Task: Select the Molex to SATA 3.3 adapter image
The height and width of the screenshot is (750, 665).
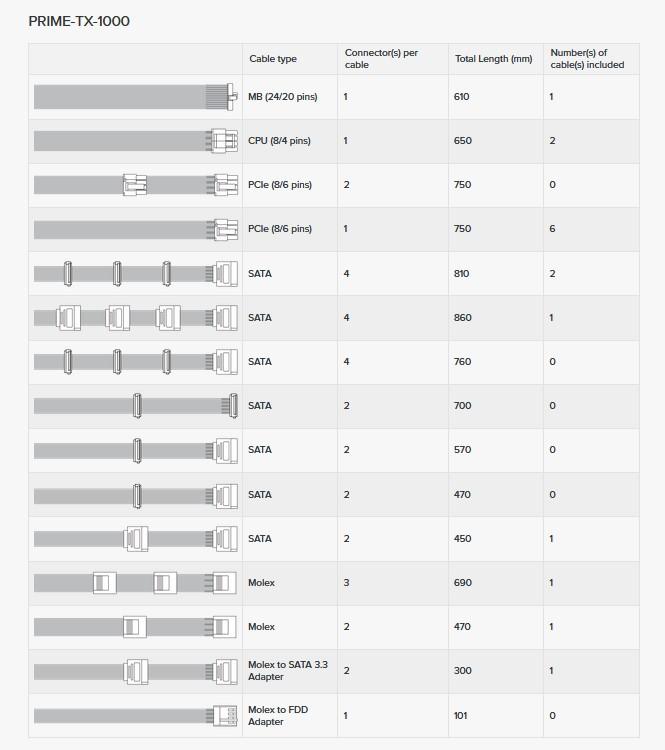Action: point(136,671)
